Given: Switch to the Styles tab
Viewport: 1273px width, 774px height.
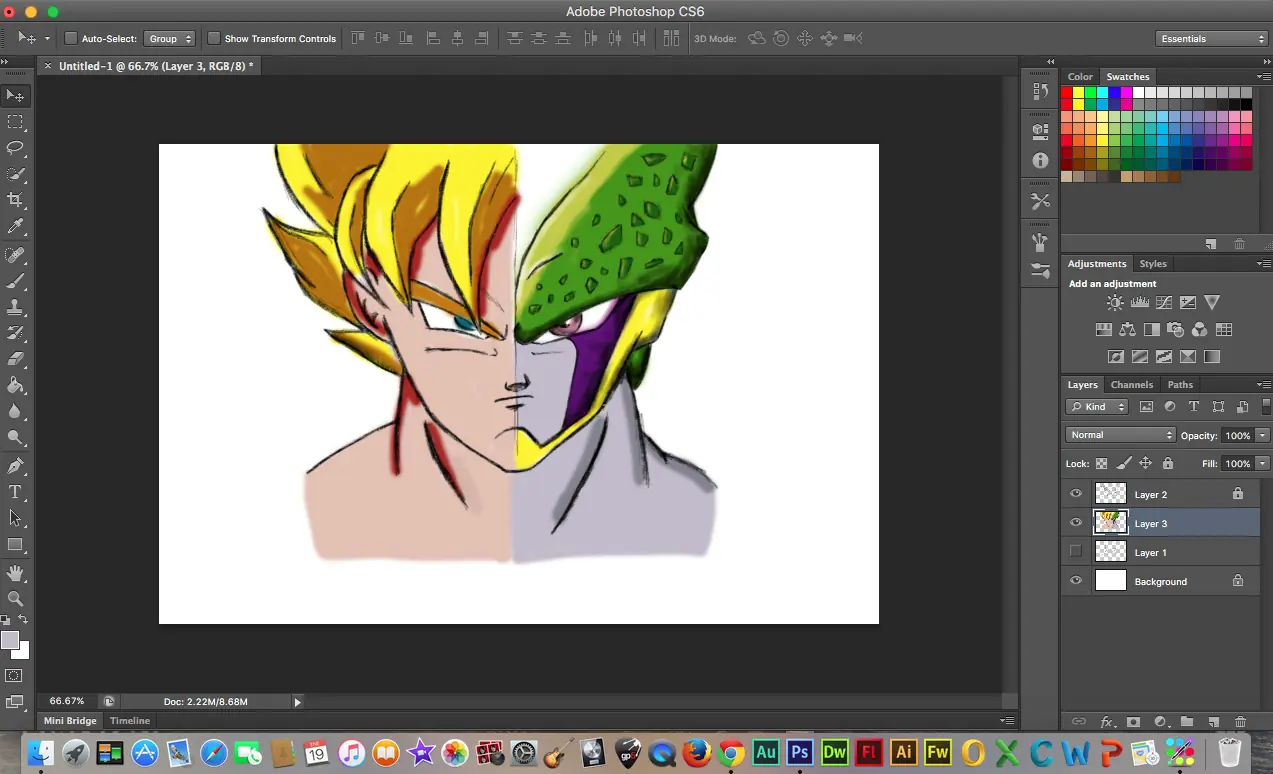Looking at the screenshot, I should coord(1153,264).
